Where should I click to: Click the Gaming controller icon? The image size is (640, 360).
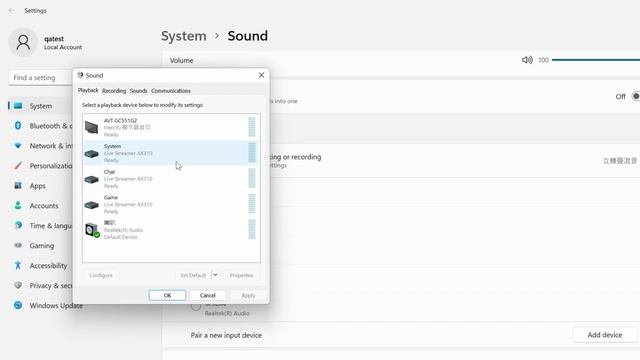18,245
